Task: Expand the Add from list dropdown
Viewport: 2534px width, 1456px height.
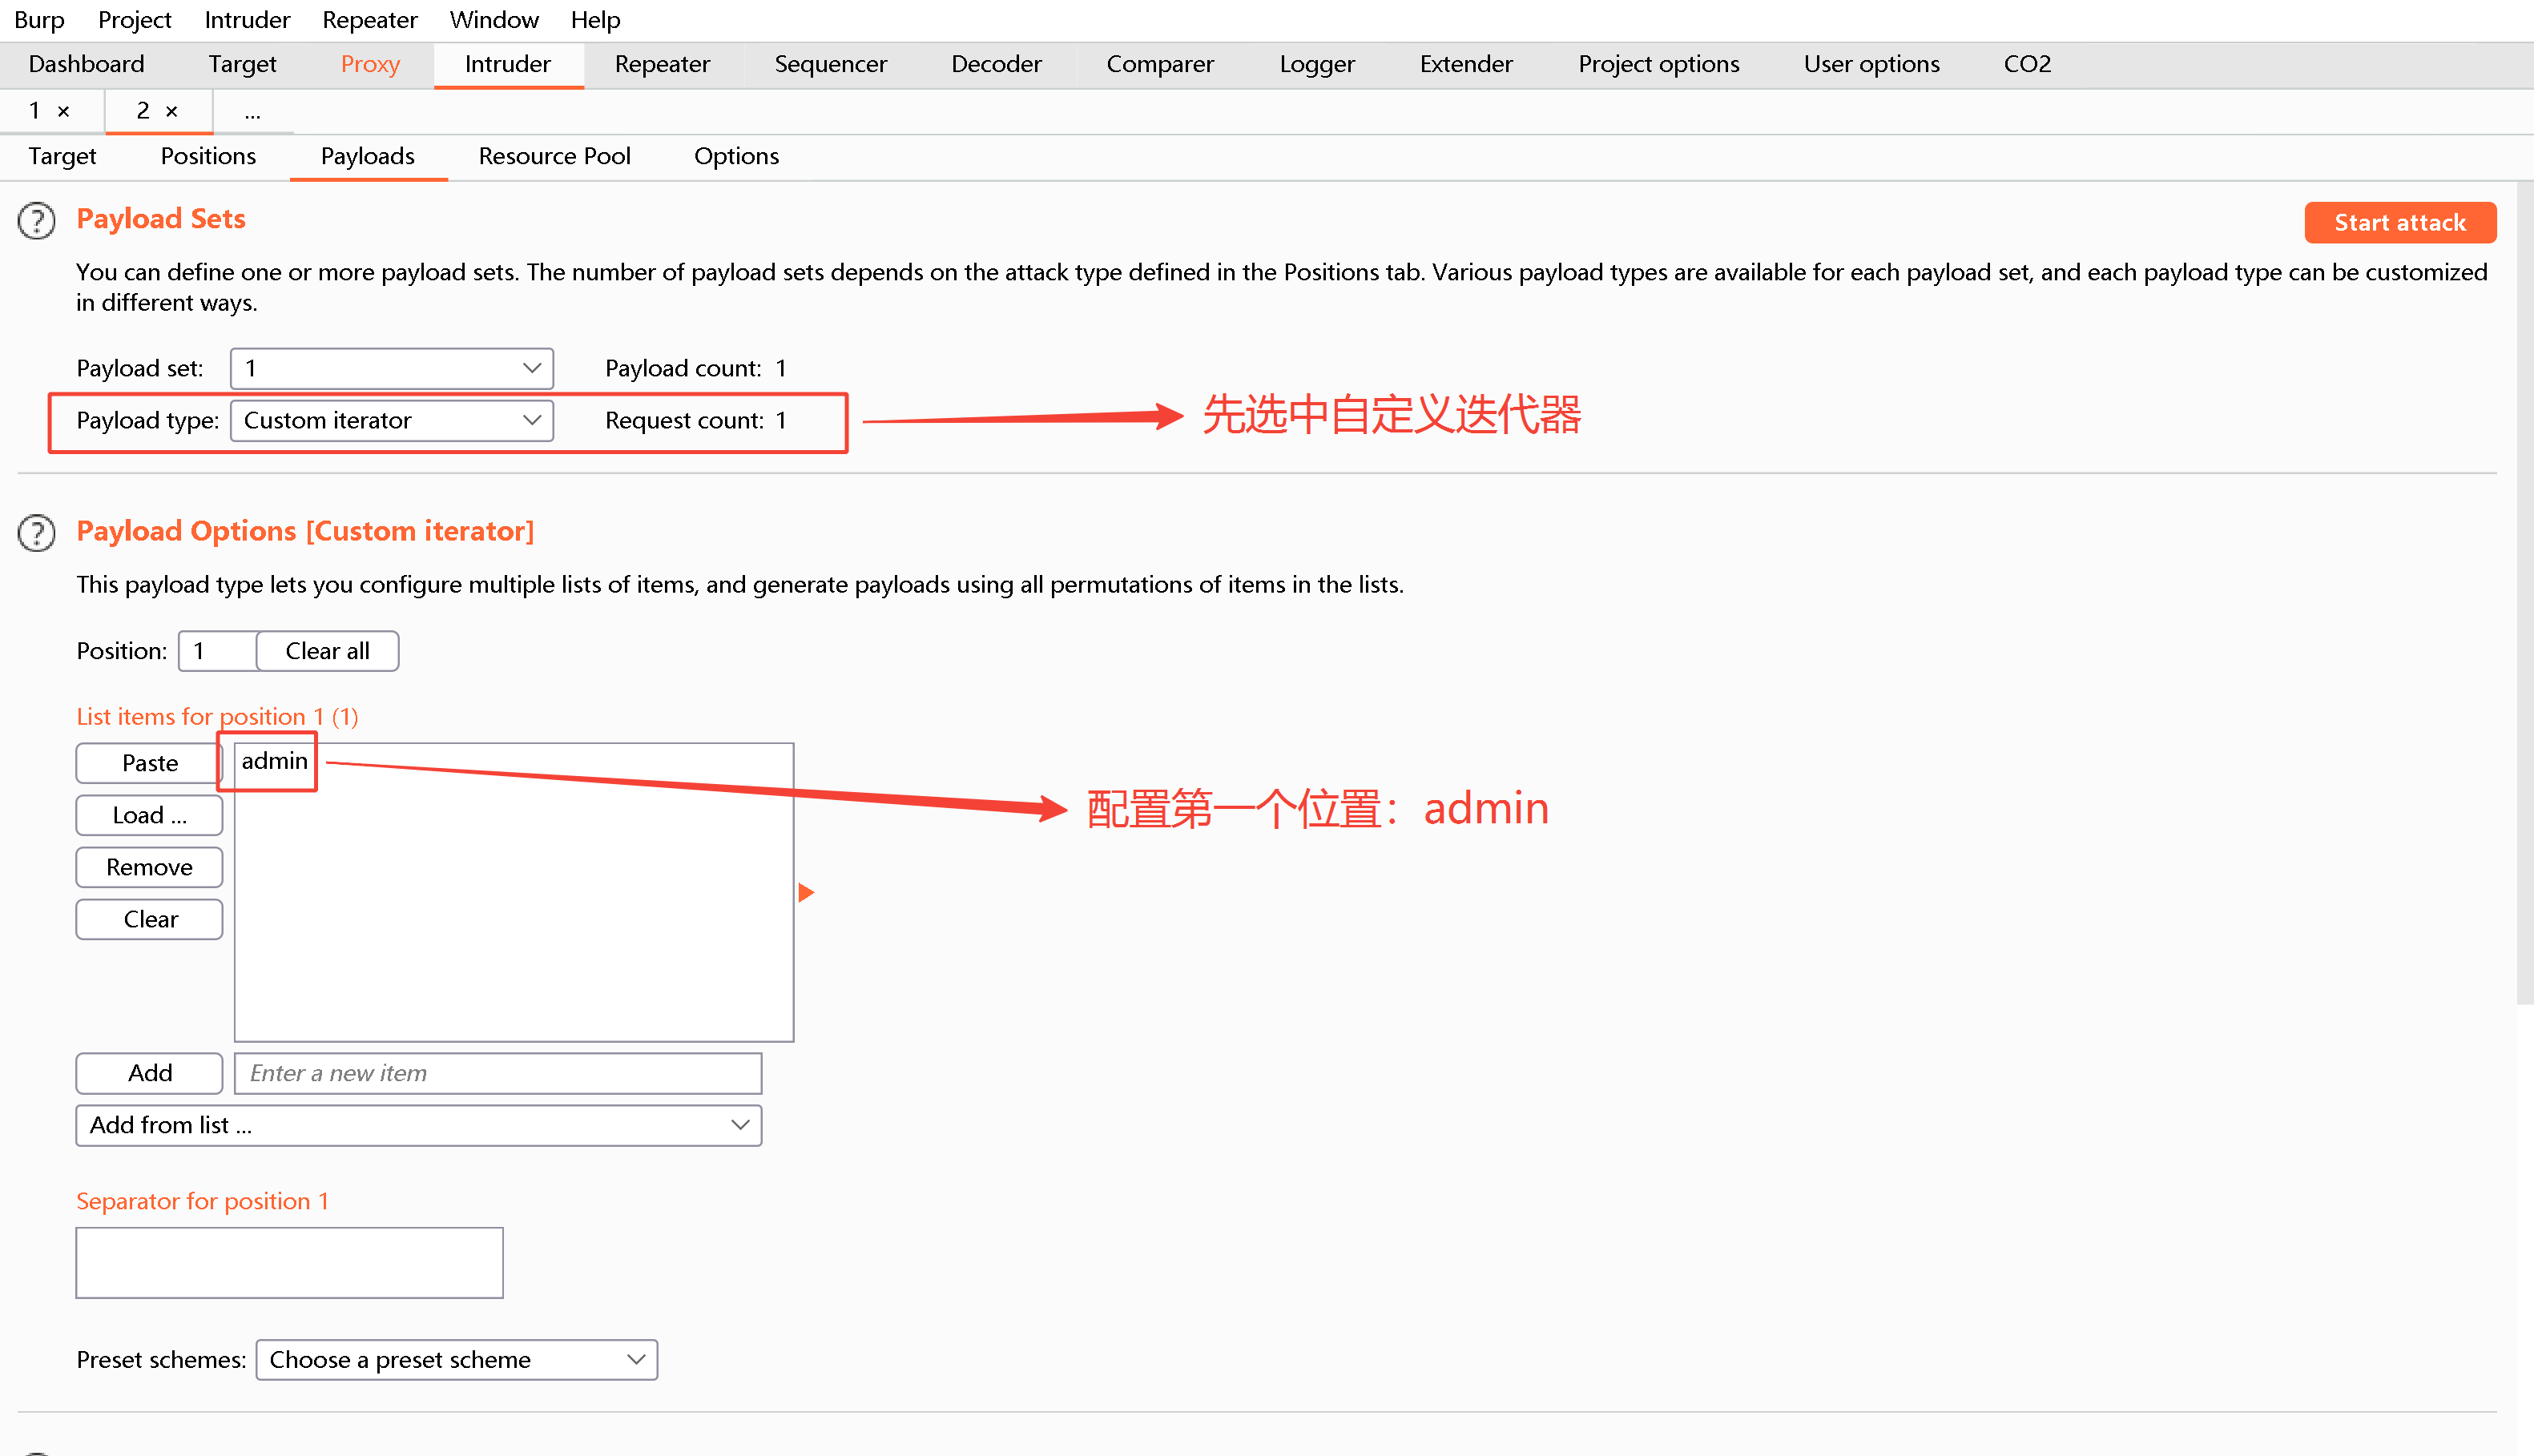Action: click(418, 1125)
